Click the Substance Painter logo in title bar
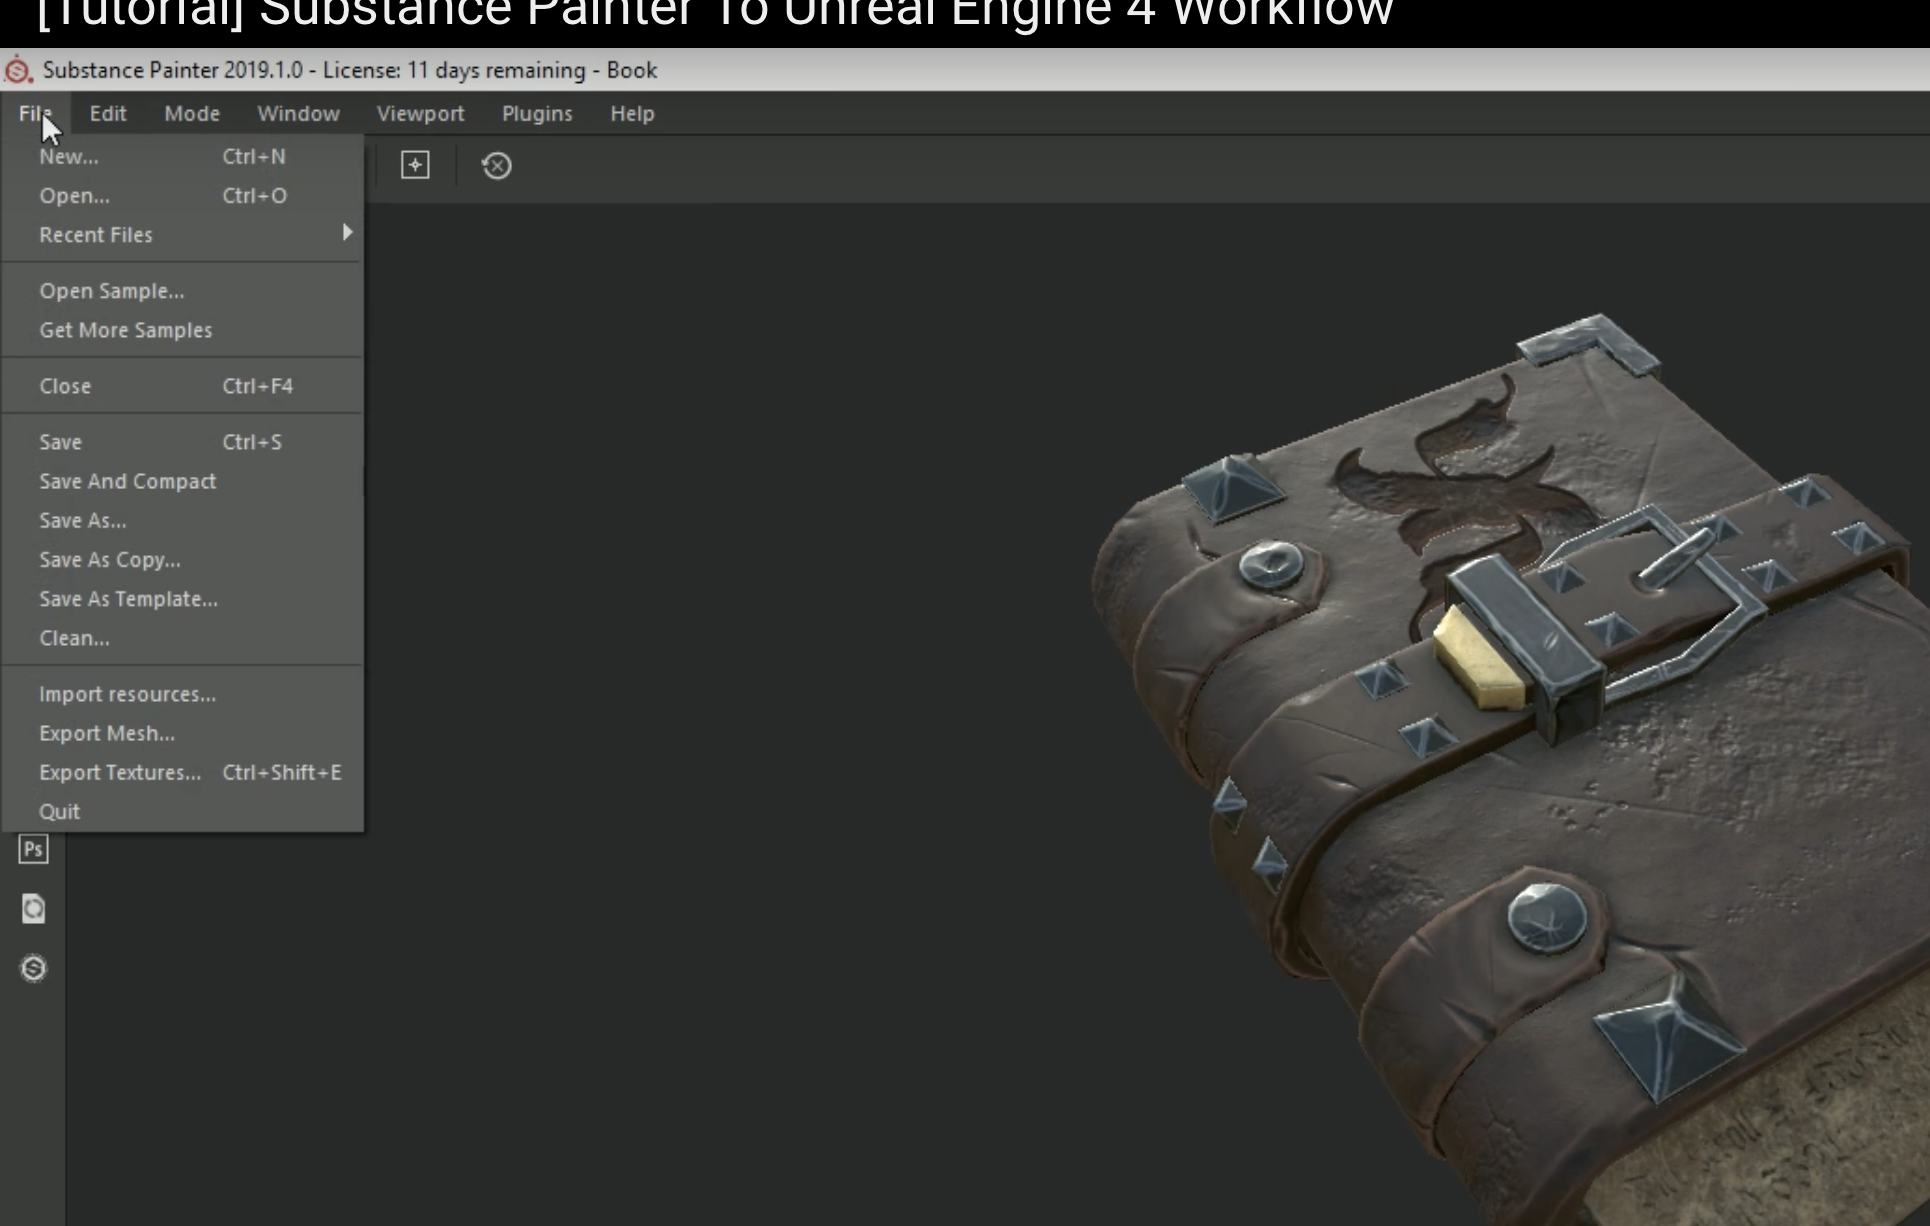Image resolution: width=1930 pixels, height=1226 pixels. 18,71
